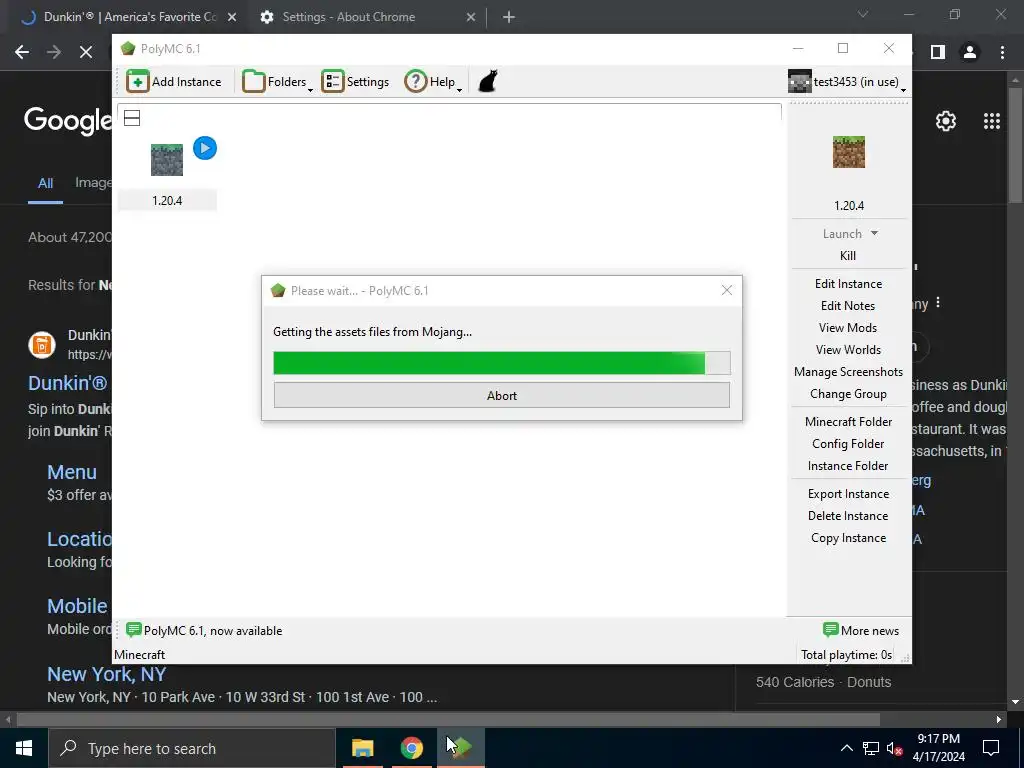Toggle the Chrome side panel icon

pos(938,52)
